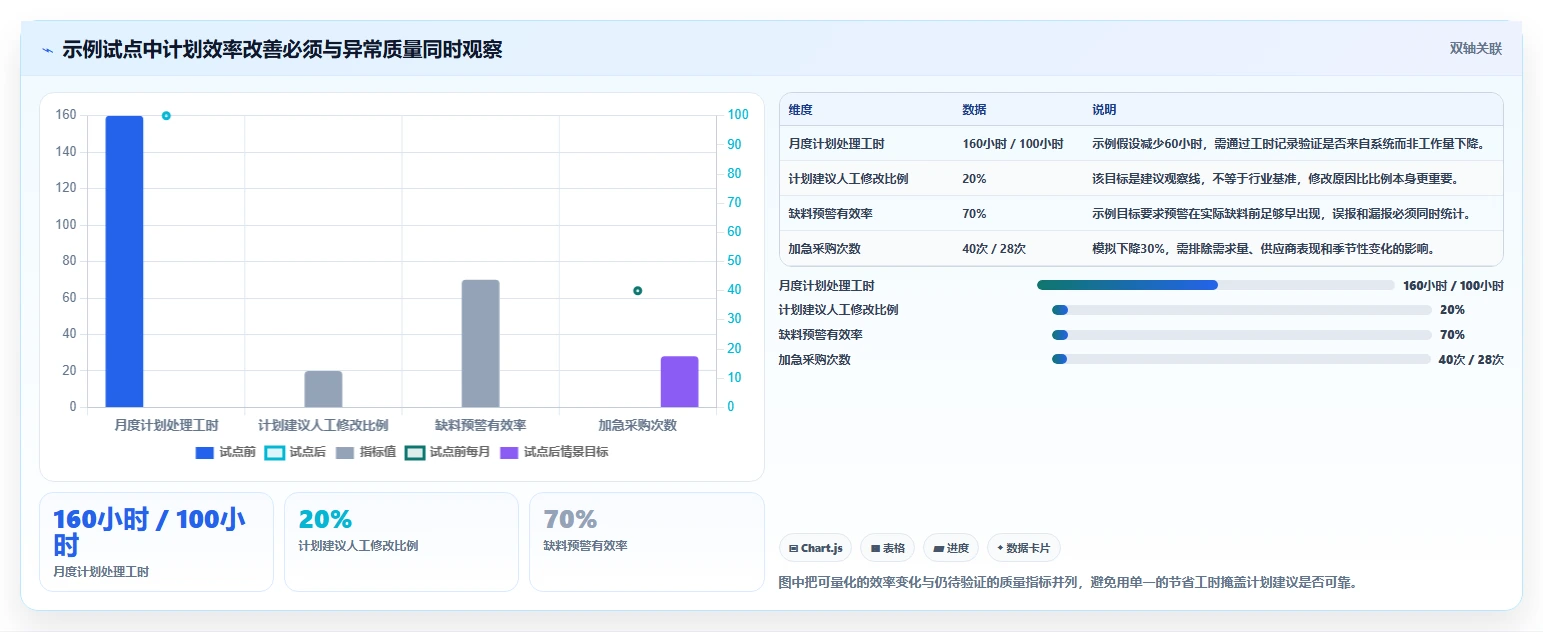This screenshot has width=1543, height=632.
Task: Select the 加急采购次数 table row label
Action: coord(824,249)
